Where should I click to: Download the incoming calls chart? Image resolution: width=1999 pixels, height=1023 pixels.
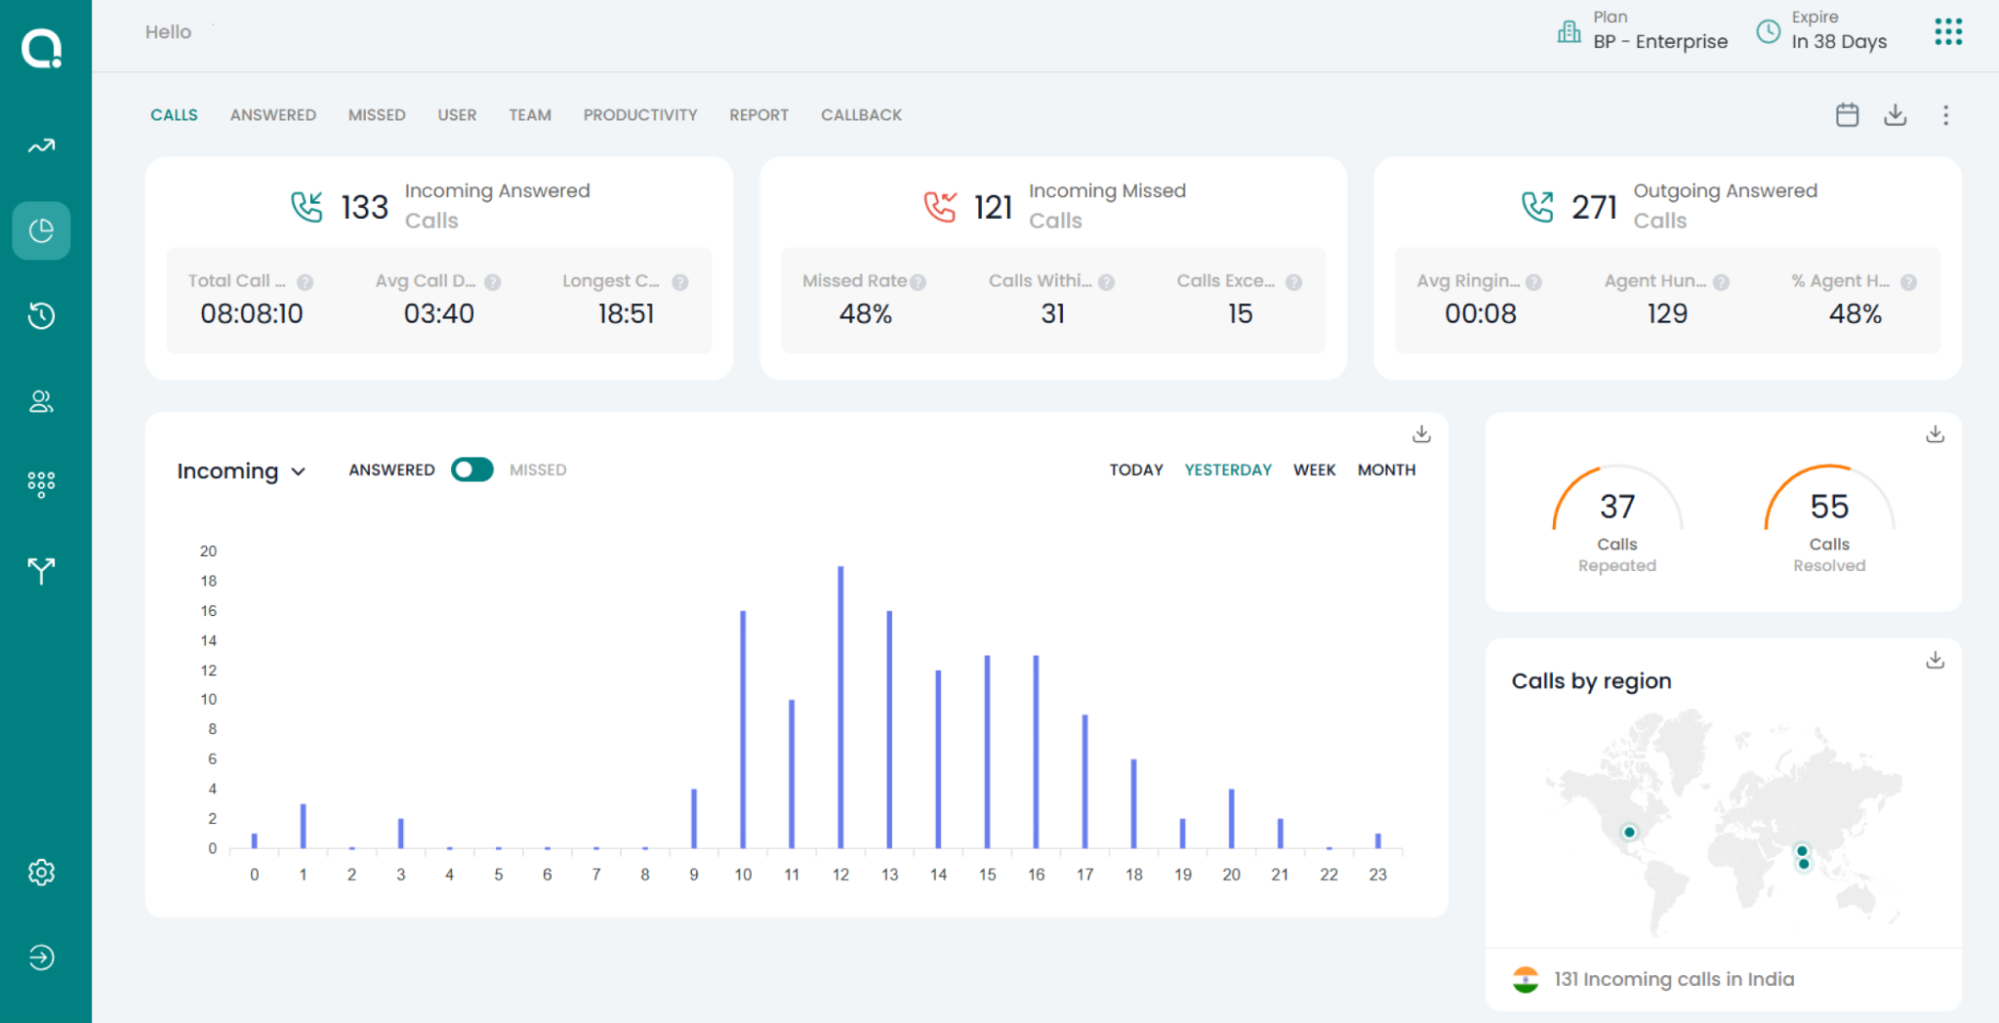[x=1421, y=434]
